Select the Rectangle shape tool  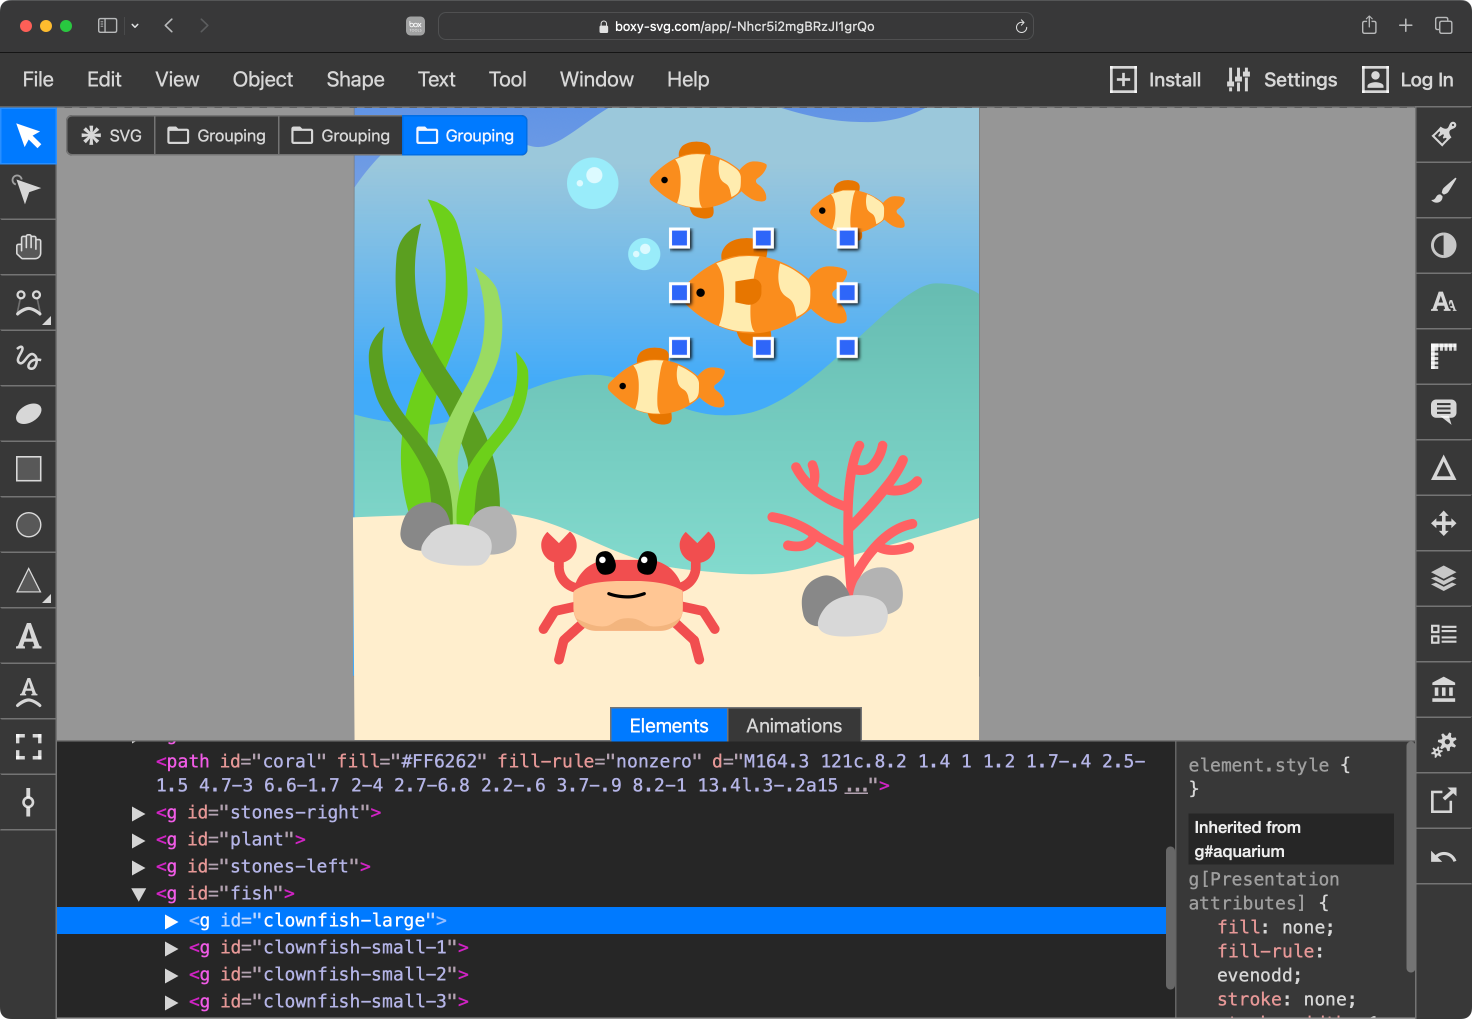tap(28, 469)
